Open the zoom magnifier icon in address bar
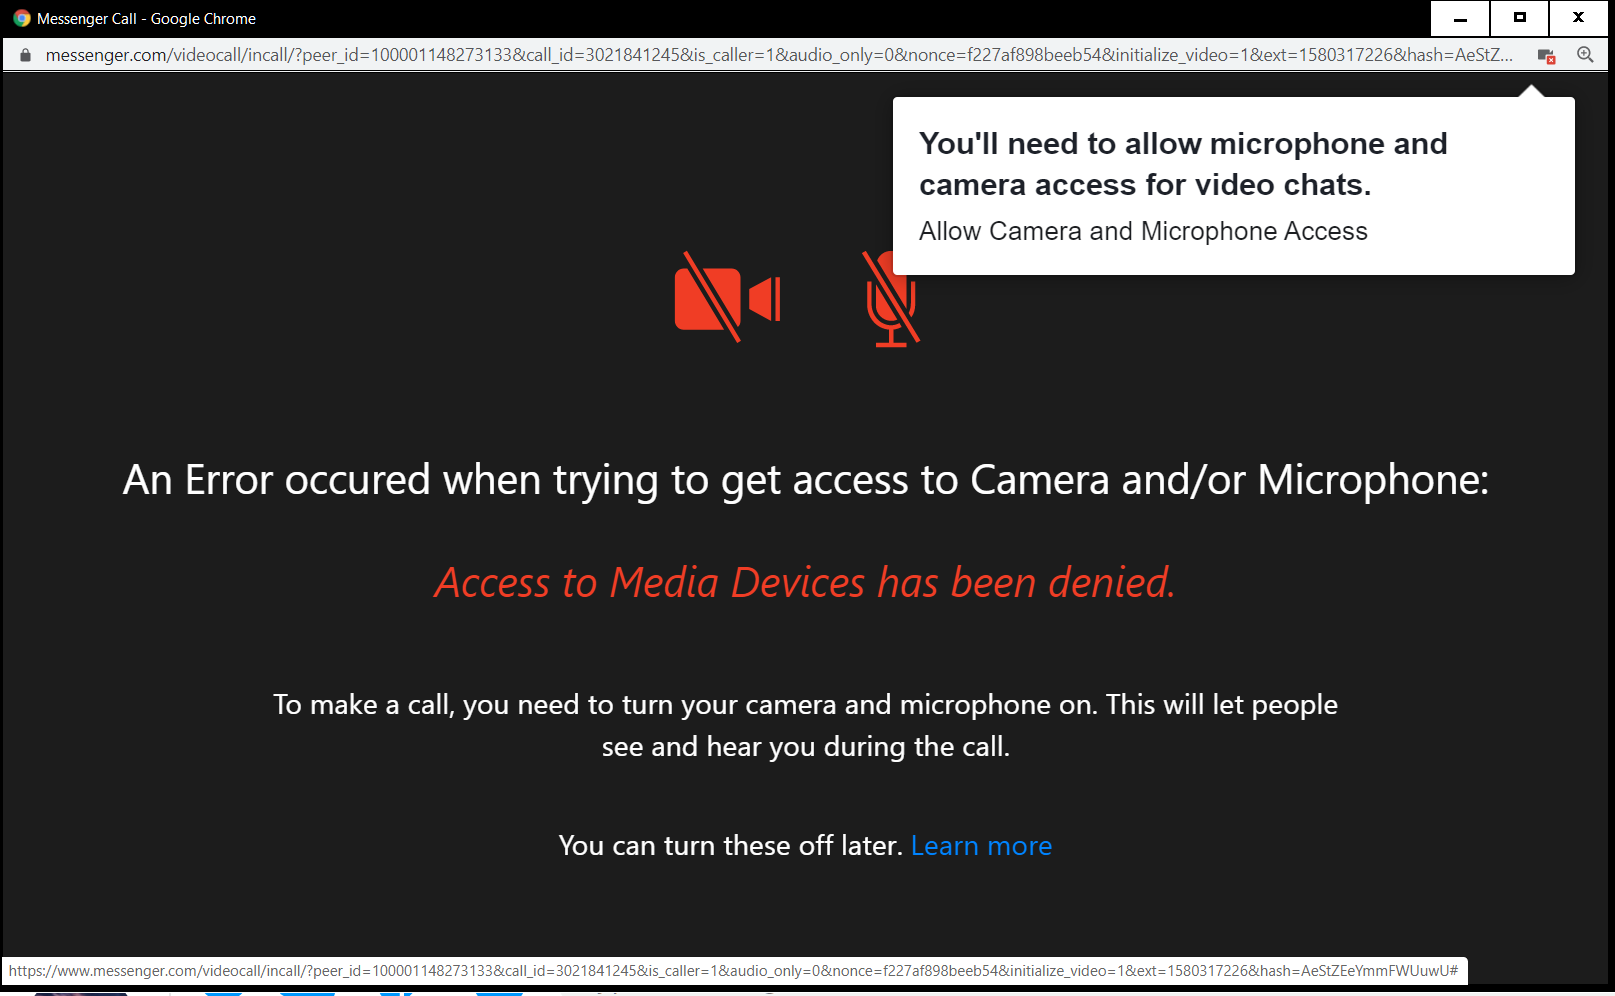Screen dimensions: 1615x996 [1585, 55]
